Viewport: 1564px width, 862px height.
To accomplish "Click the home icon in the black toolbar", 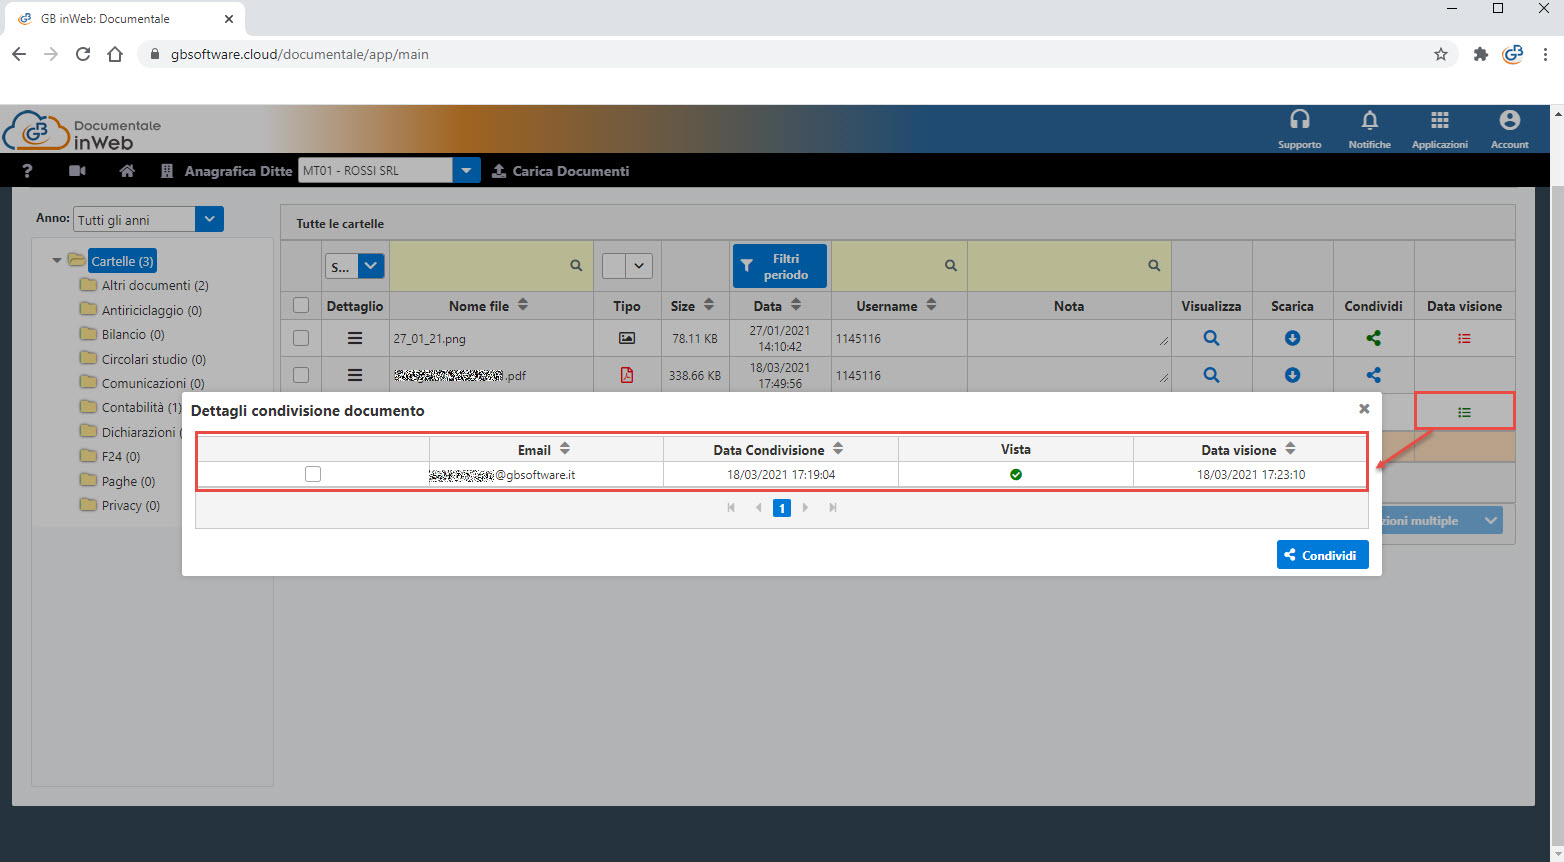I will click(x=127, y=171).
